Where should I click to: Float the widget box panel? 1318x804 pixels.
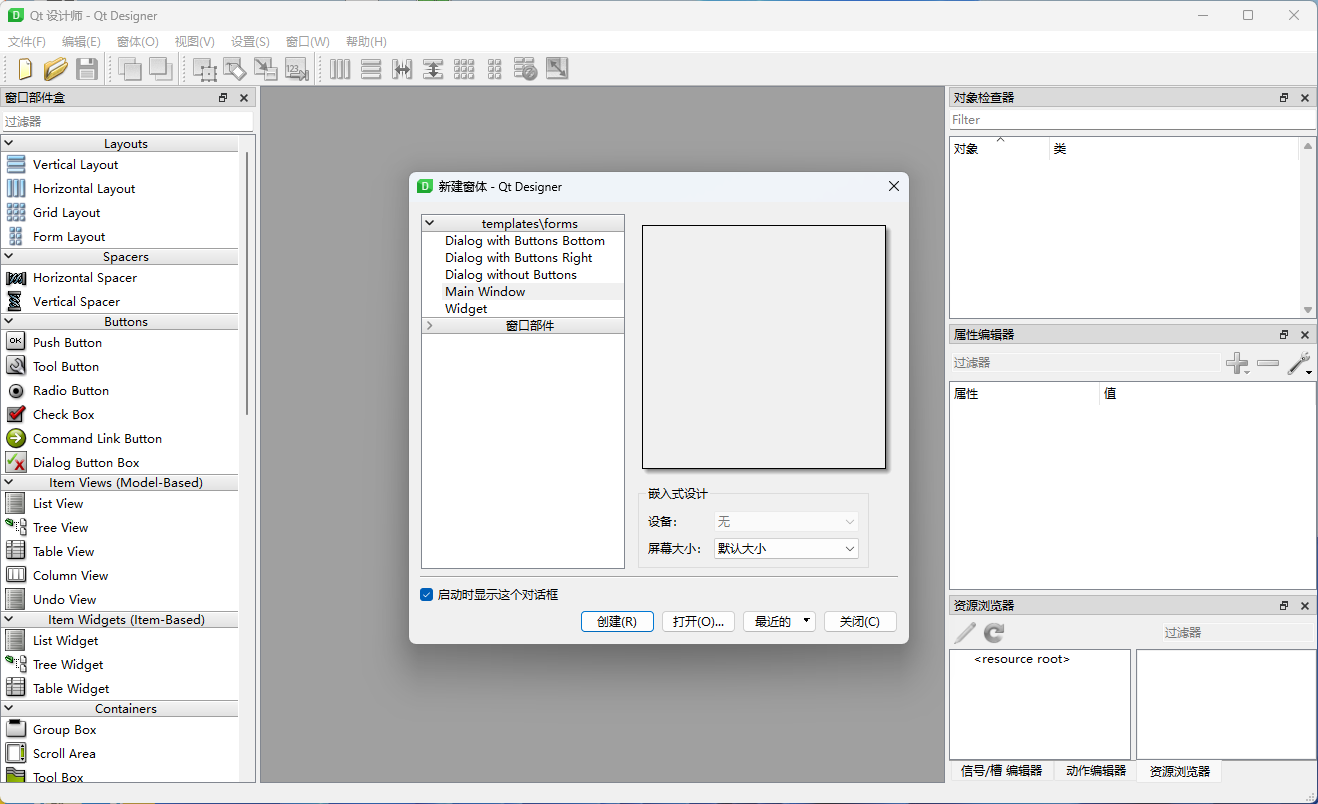(x=223, y=98)
